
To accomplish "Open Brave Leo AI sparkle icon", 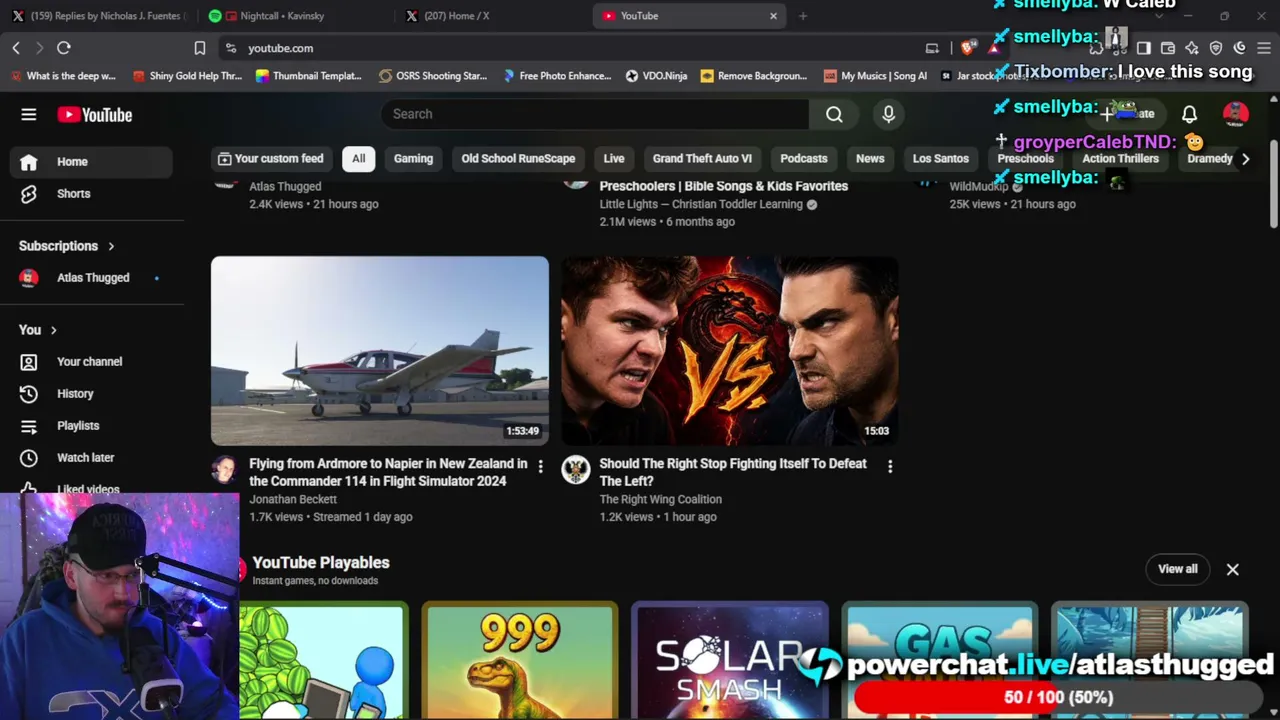I will coord(1192,48).
